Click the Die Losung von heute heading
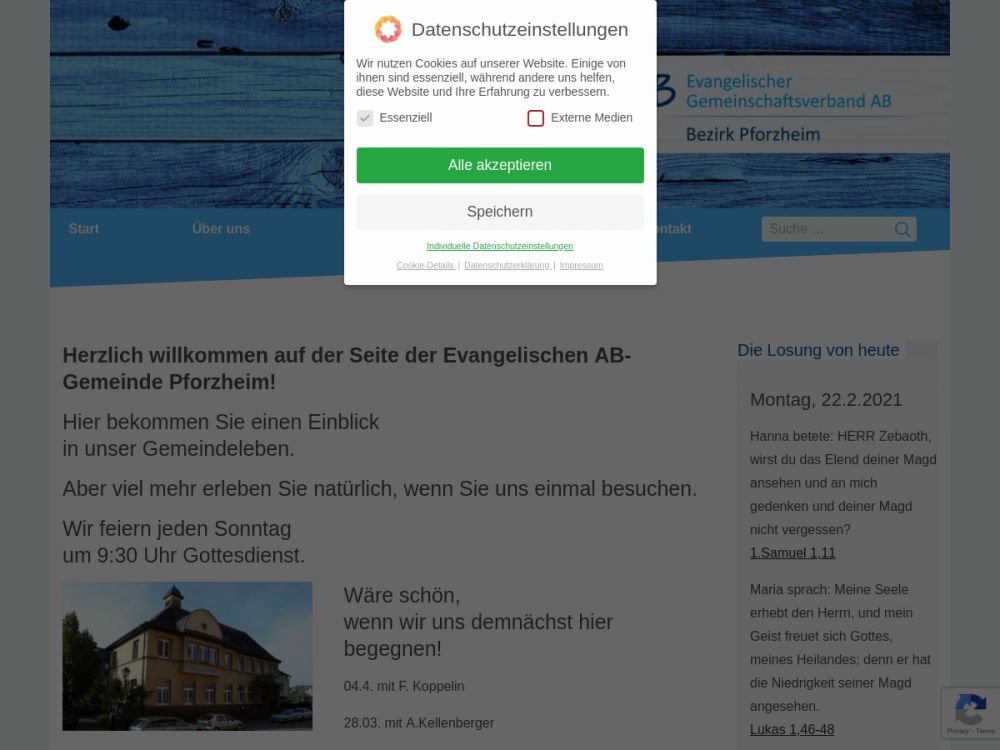This screenshot has height=750, width=1000. coord(818,350)
